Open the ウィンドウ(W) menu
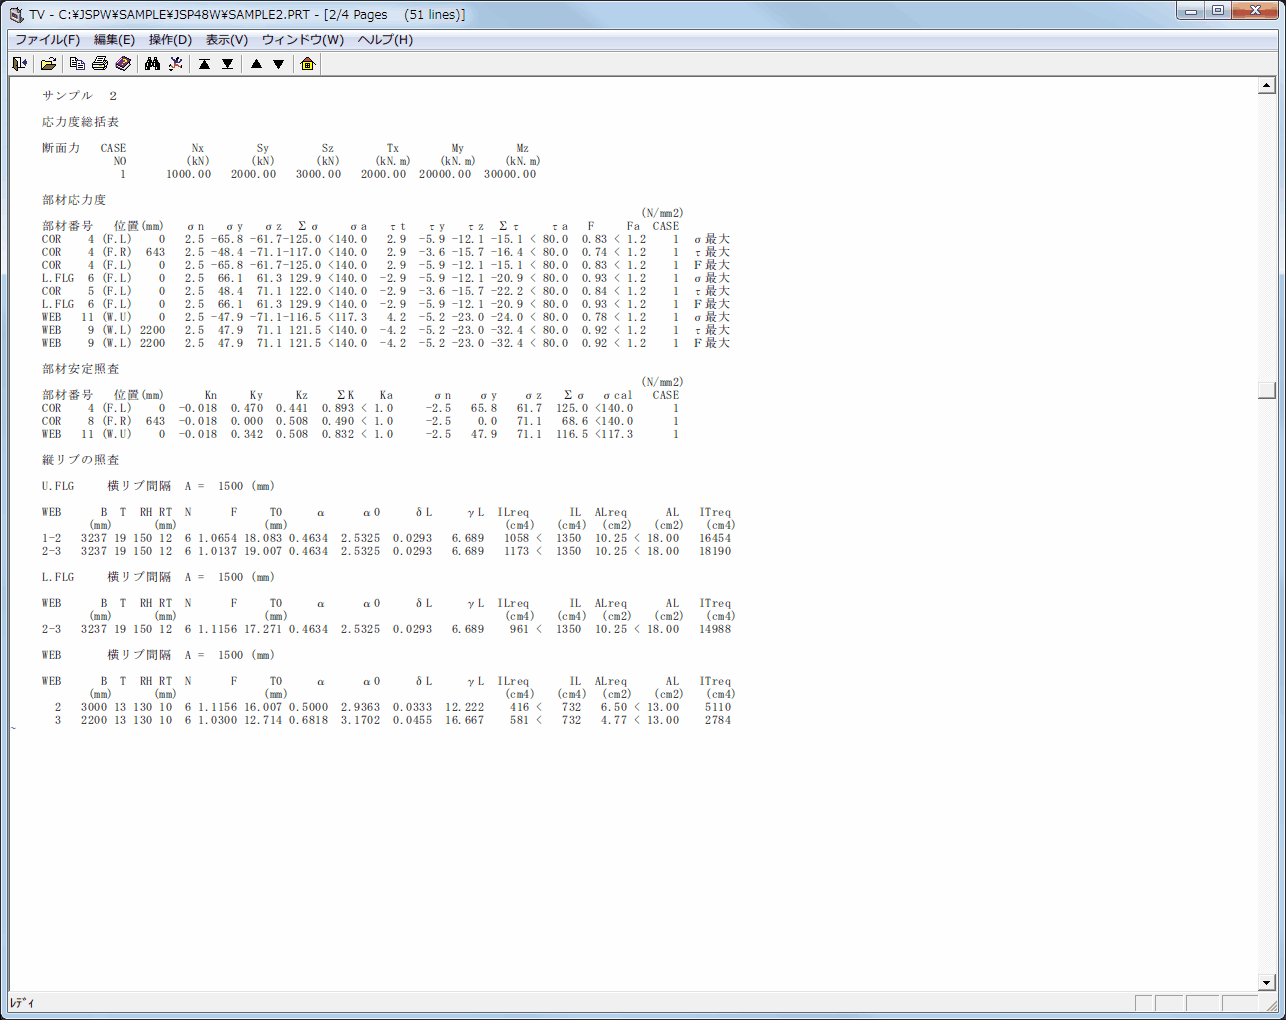Viewport: 1286px width, 1020px height. (x=302, y=40)
